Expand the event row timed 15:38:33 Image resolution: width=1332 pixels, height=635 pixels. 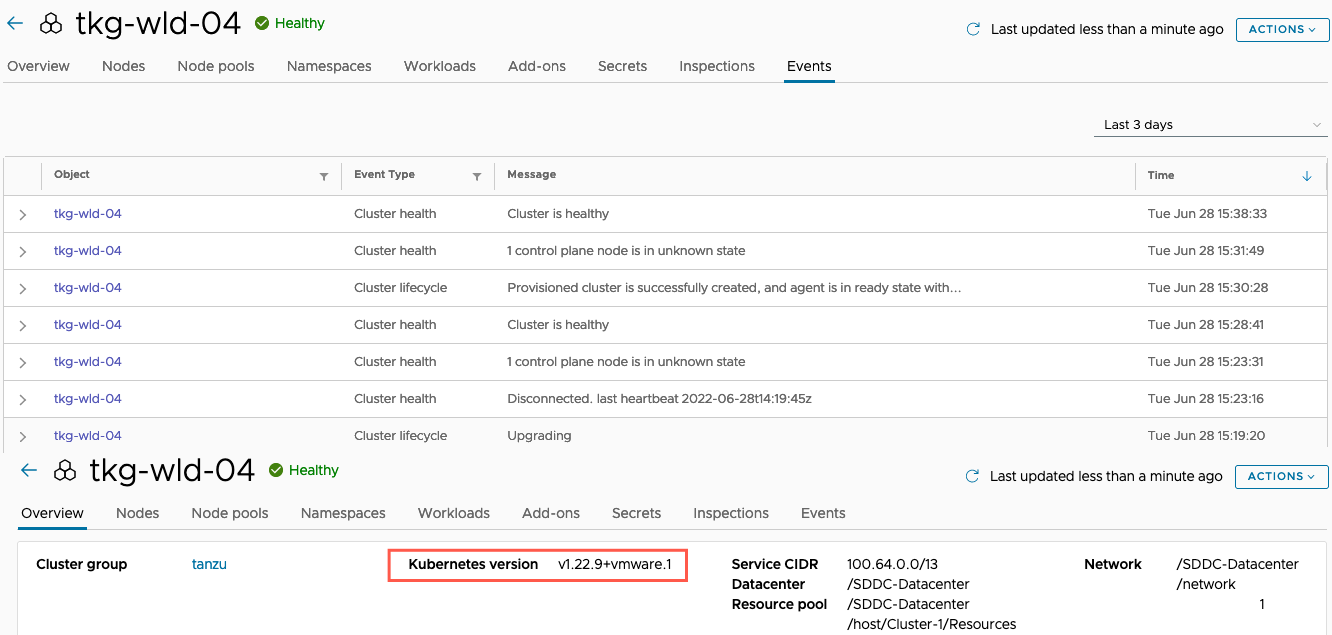tap(23, 214)
